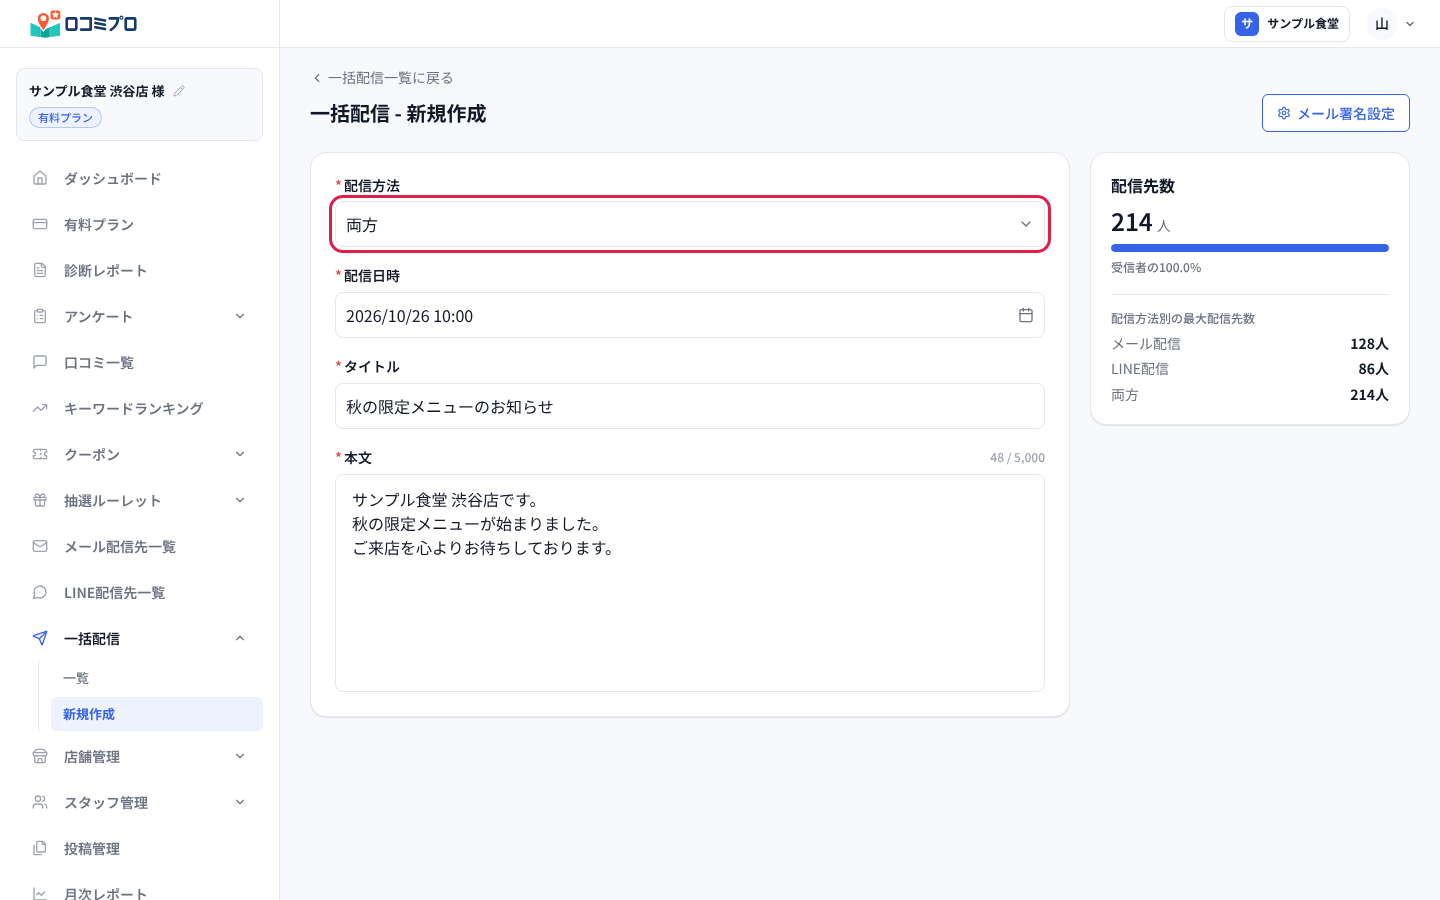Click the 一括配信 paper plane icon

point(40,638)
